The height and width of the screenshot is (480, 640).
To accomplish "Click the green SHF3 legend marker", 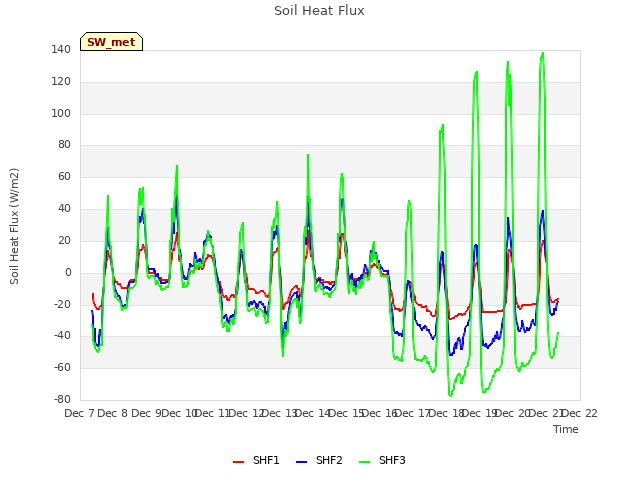I will tap(364, 462).
